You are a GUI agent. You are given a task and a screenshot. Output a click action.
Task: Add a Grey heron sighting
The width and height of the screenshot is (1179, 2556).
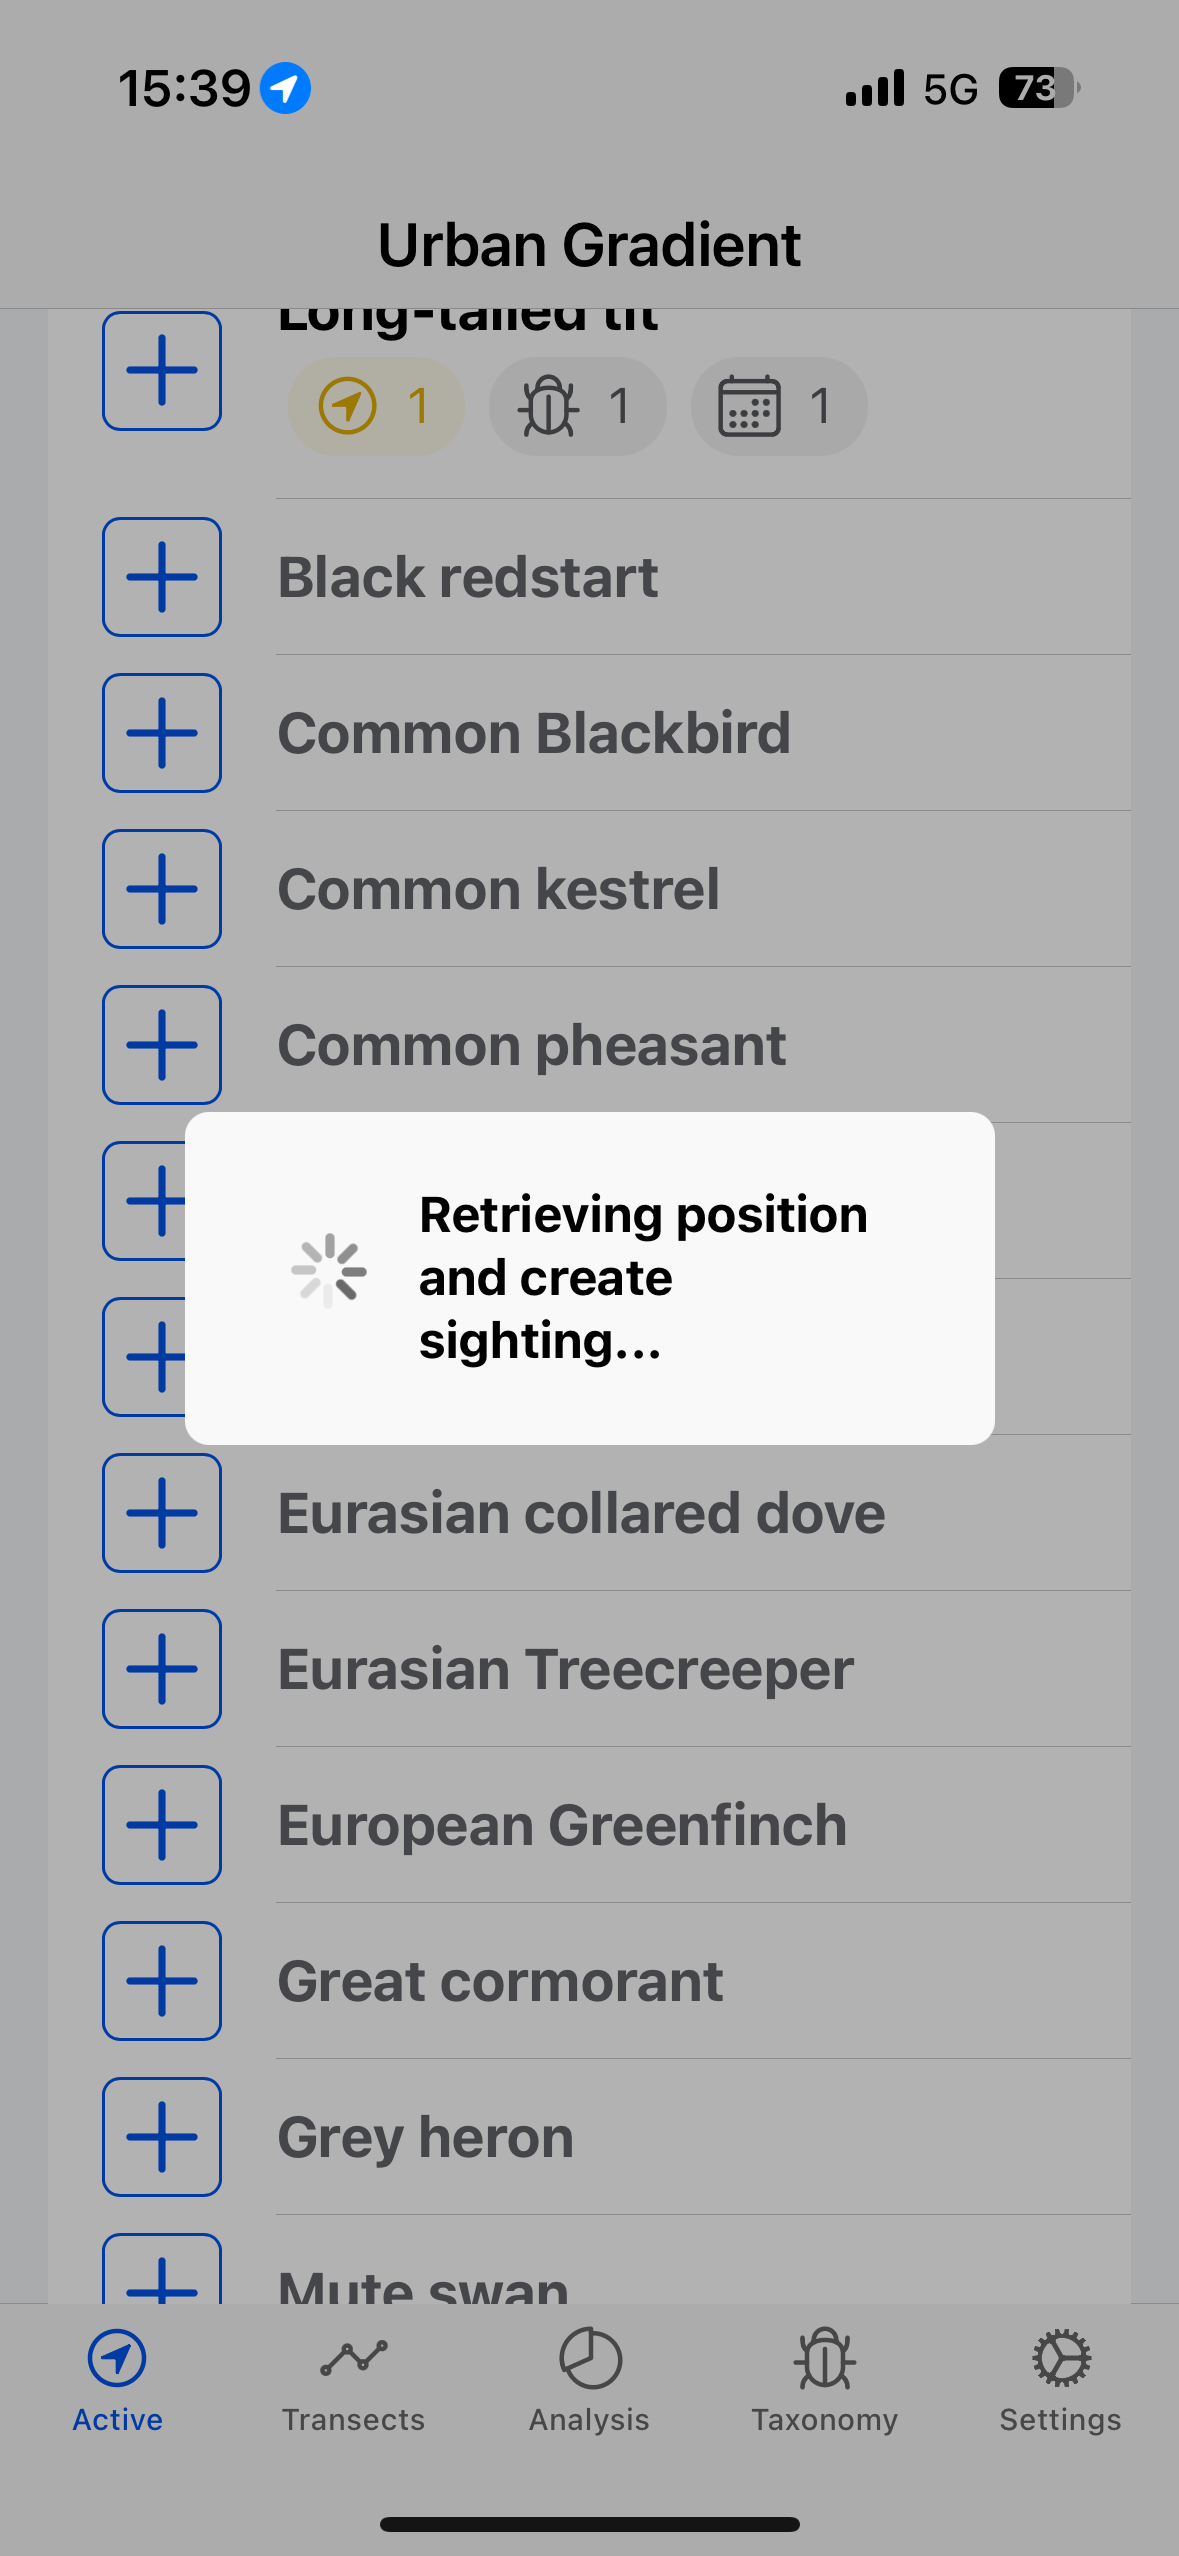(x=162, y=2137)
